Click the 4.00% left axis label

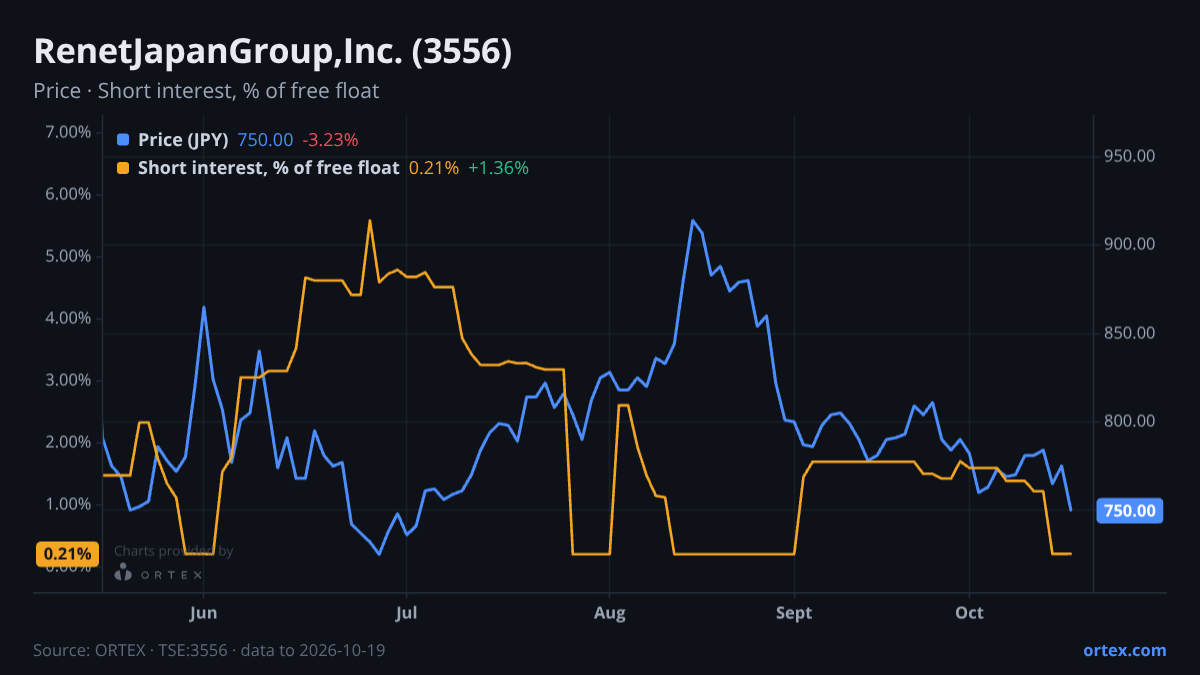coord(68,318)
